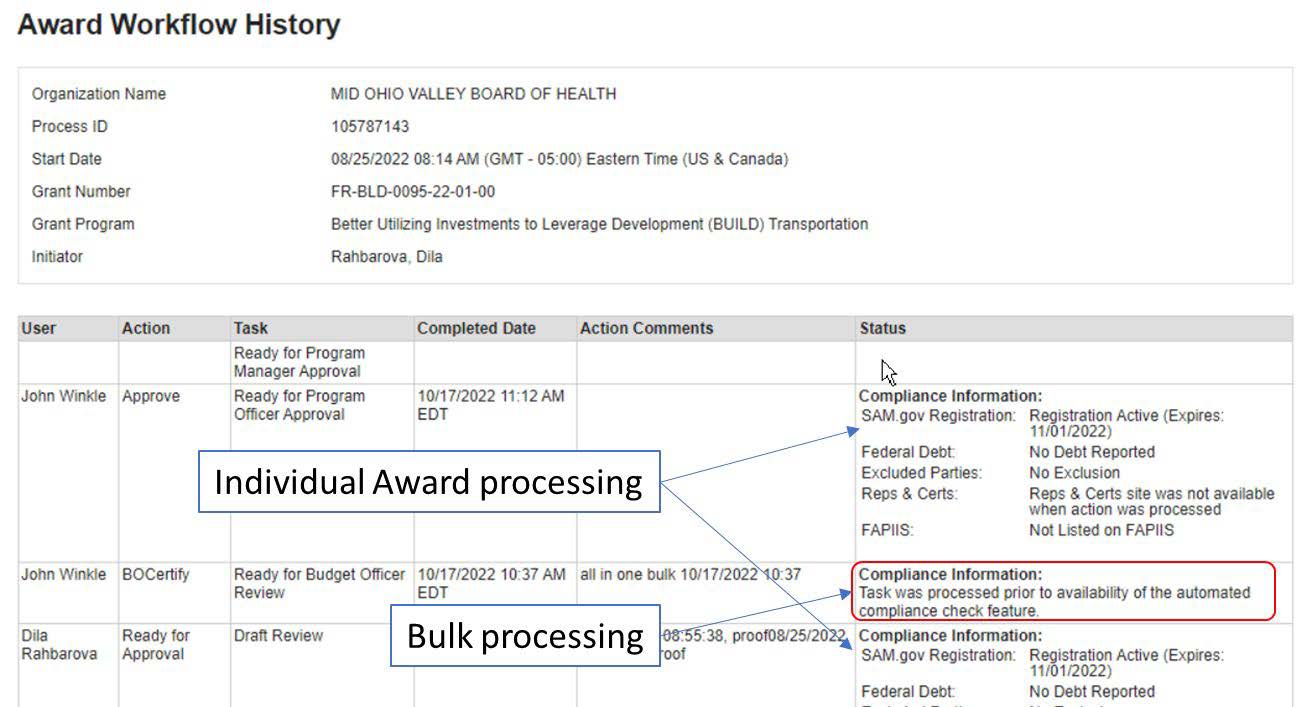Image resolution: width=1307 pixels, height=707 pixels.
Task: Click the Ready for Program Manager Approval task
Action: pos(299,362)
